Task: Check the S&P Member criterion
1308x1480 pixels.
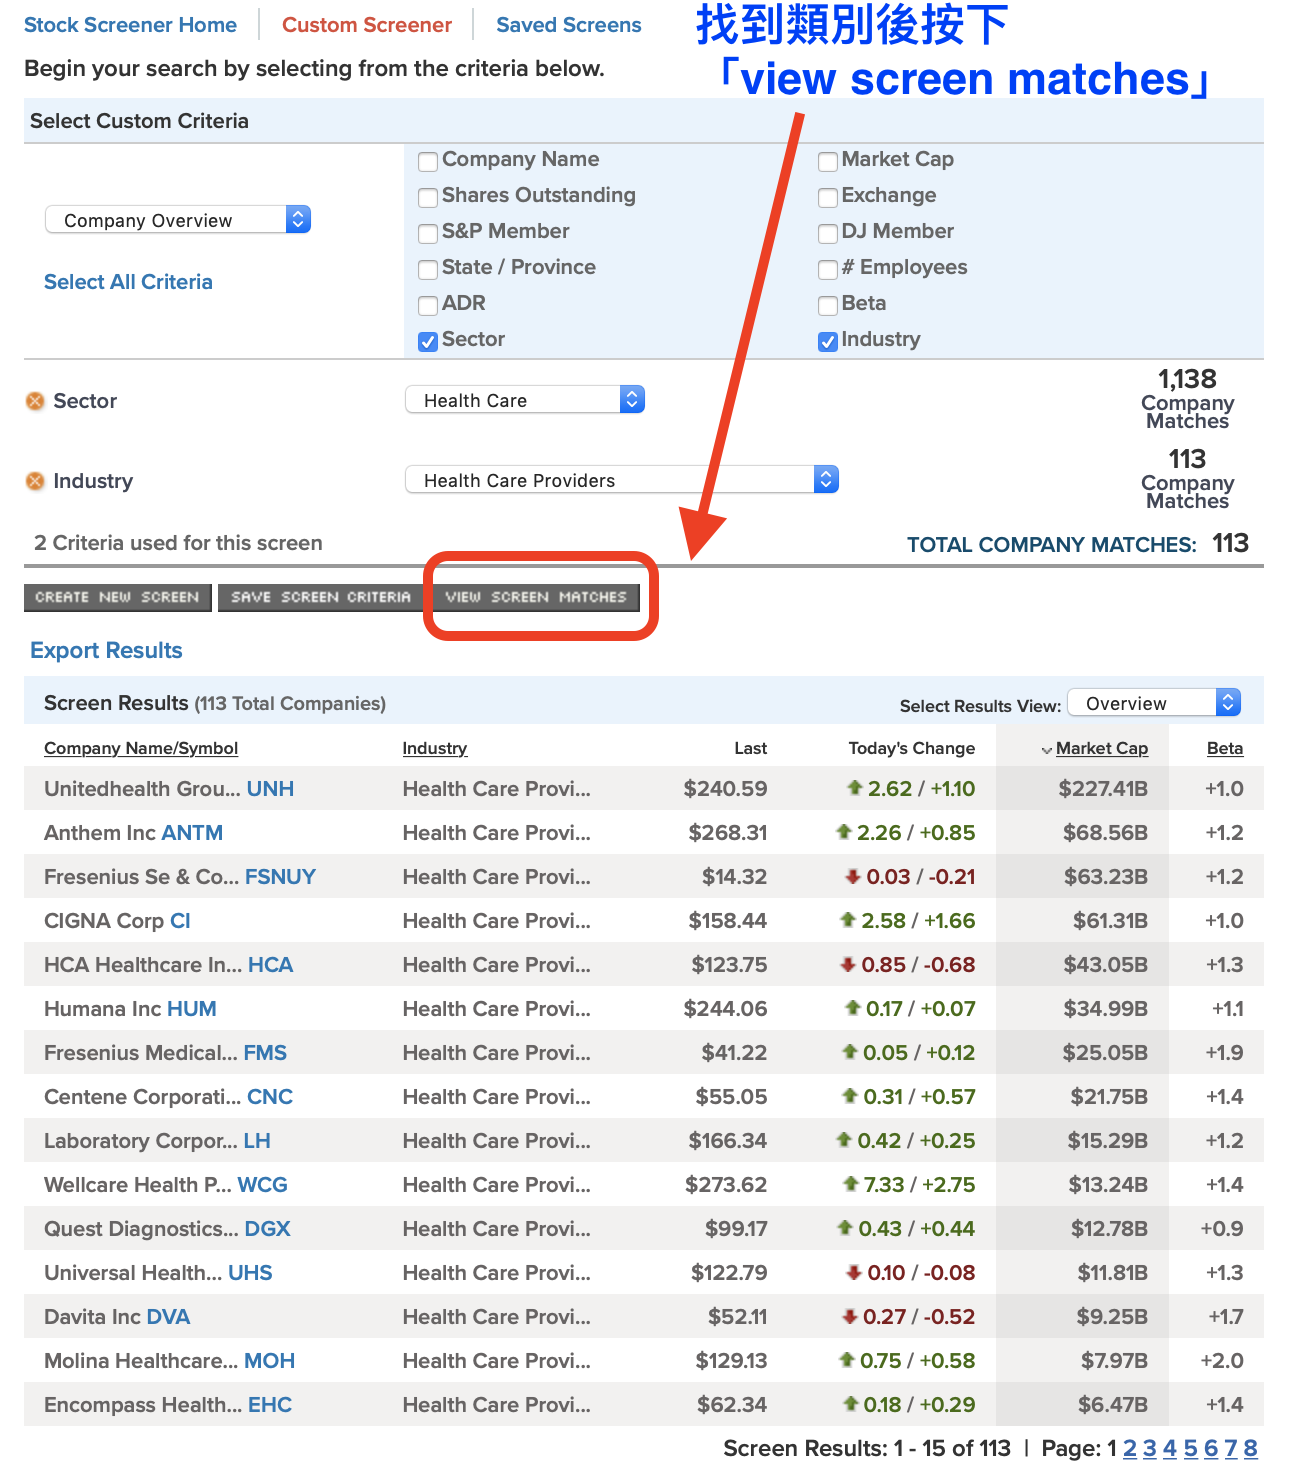Action: pyautogui.click(x=428, y=233)
